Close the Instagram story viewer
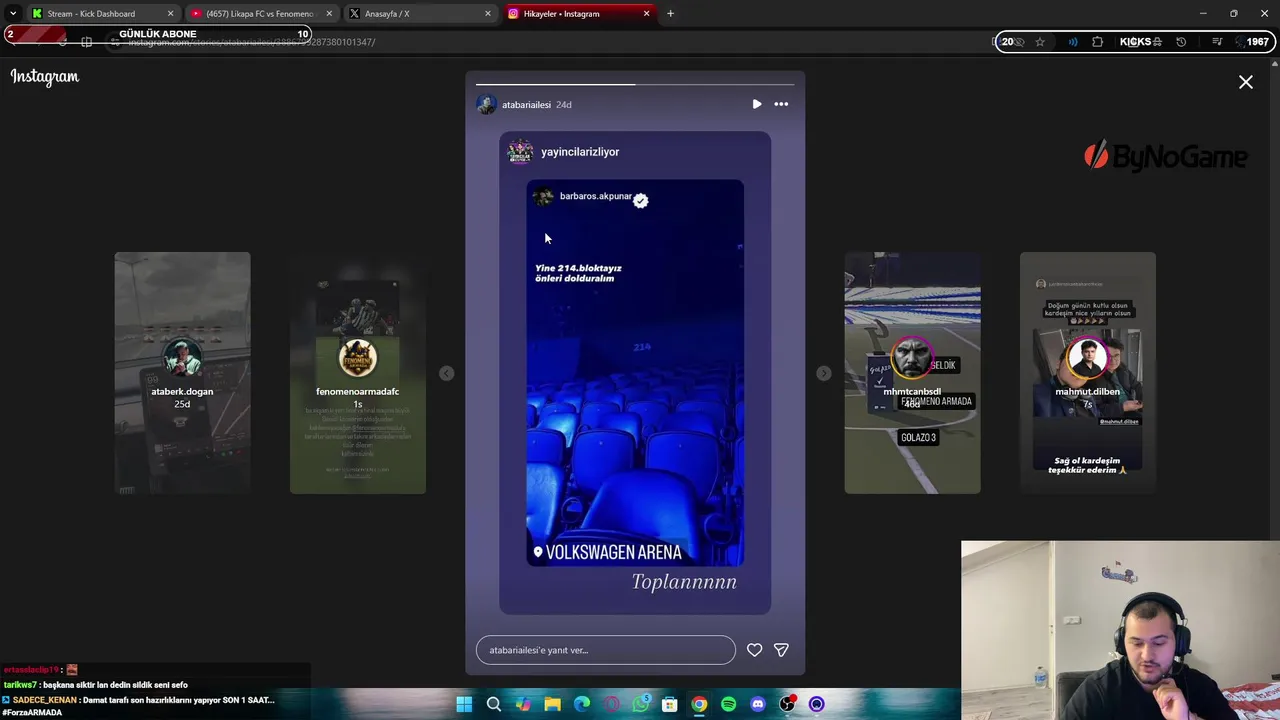Viewport: 1280px width, 720px height. [1245, 82]
